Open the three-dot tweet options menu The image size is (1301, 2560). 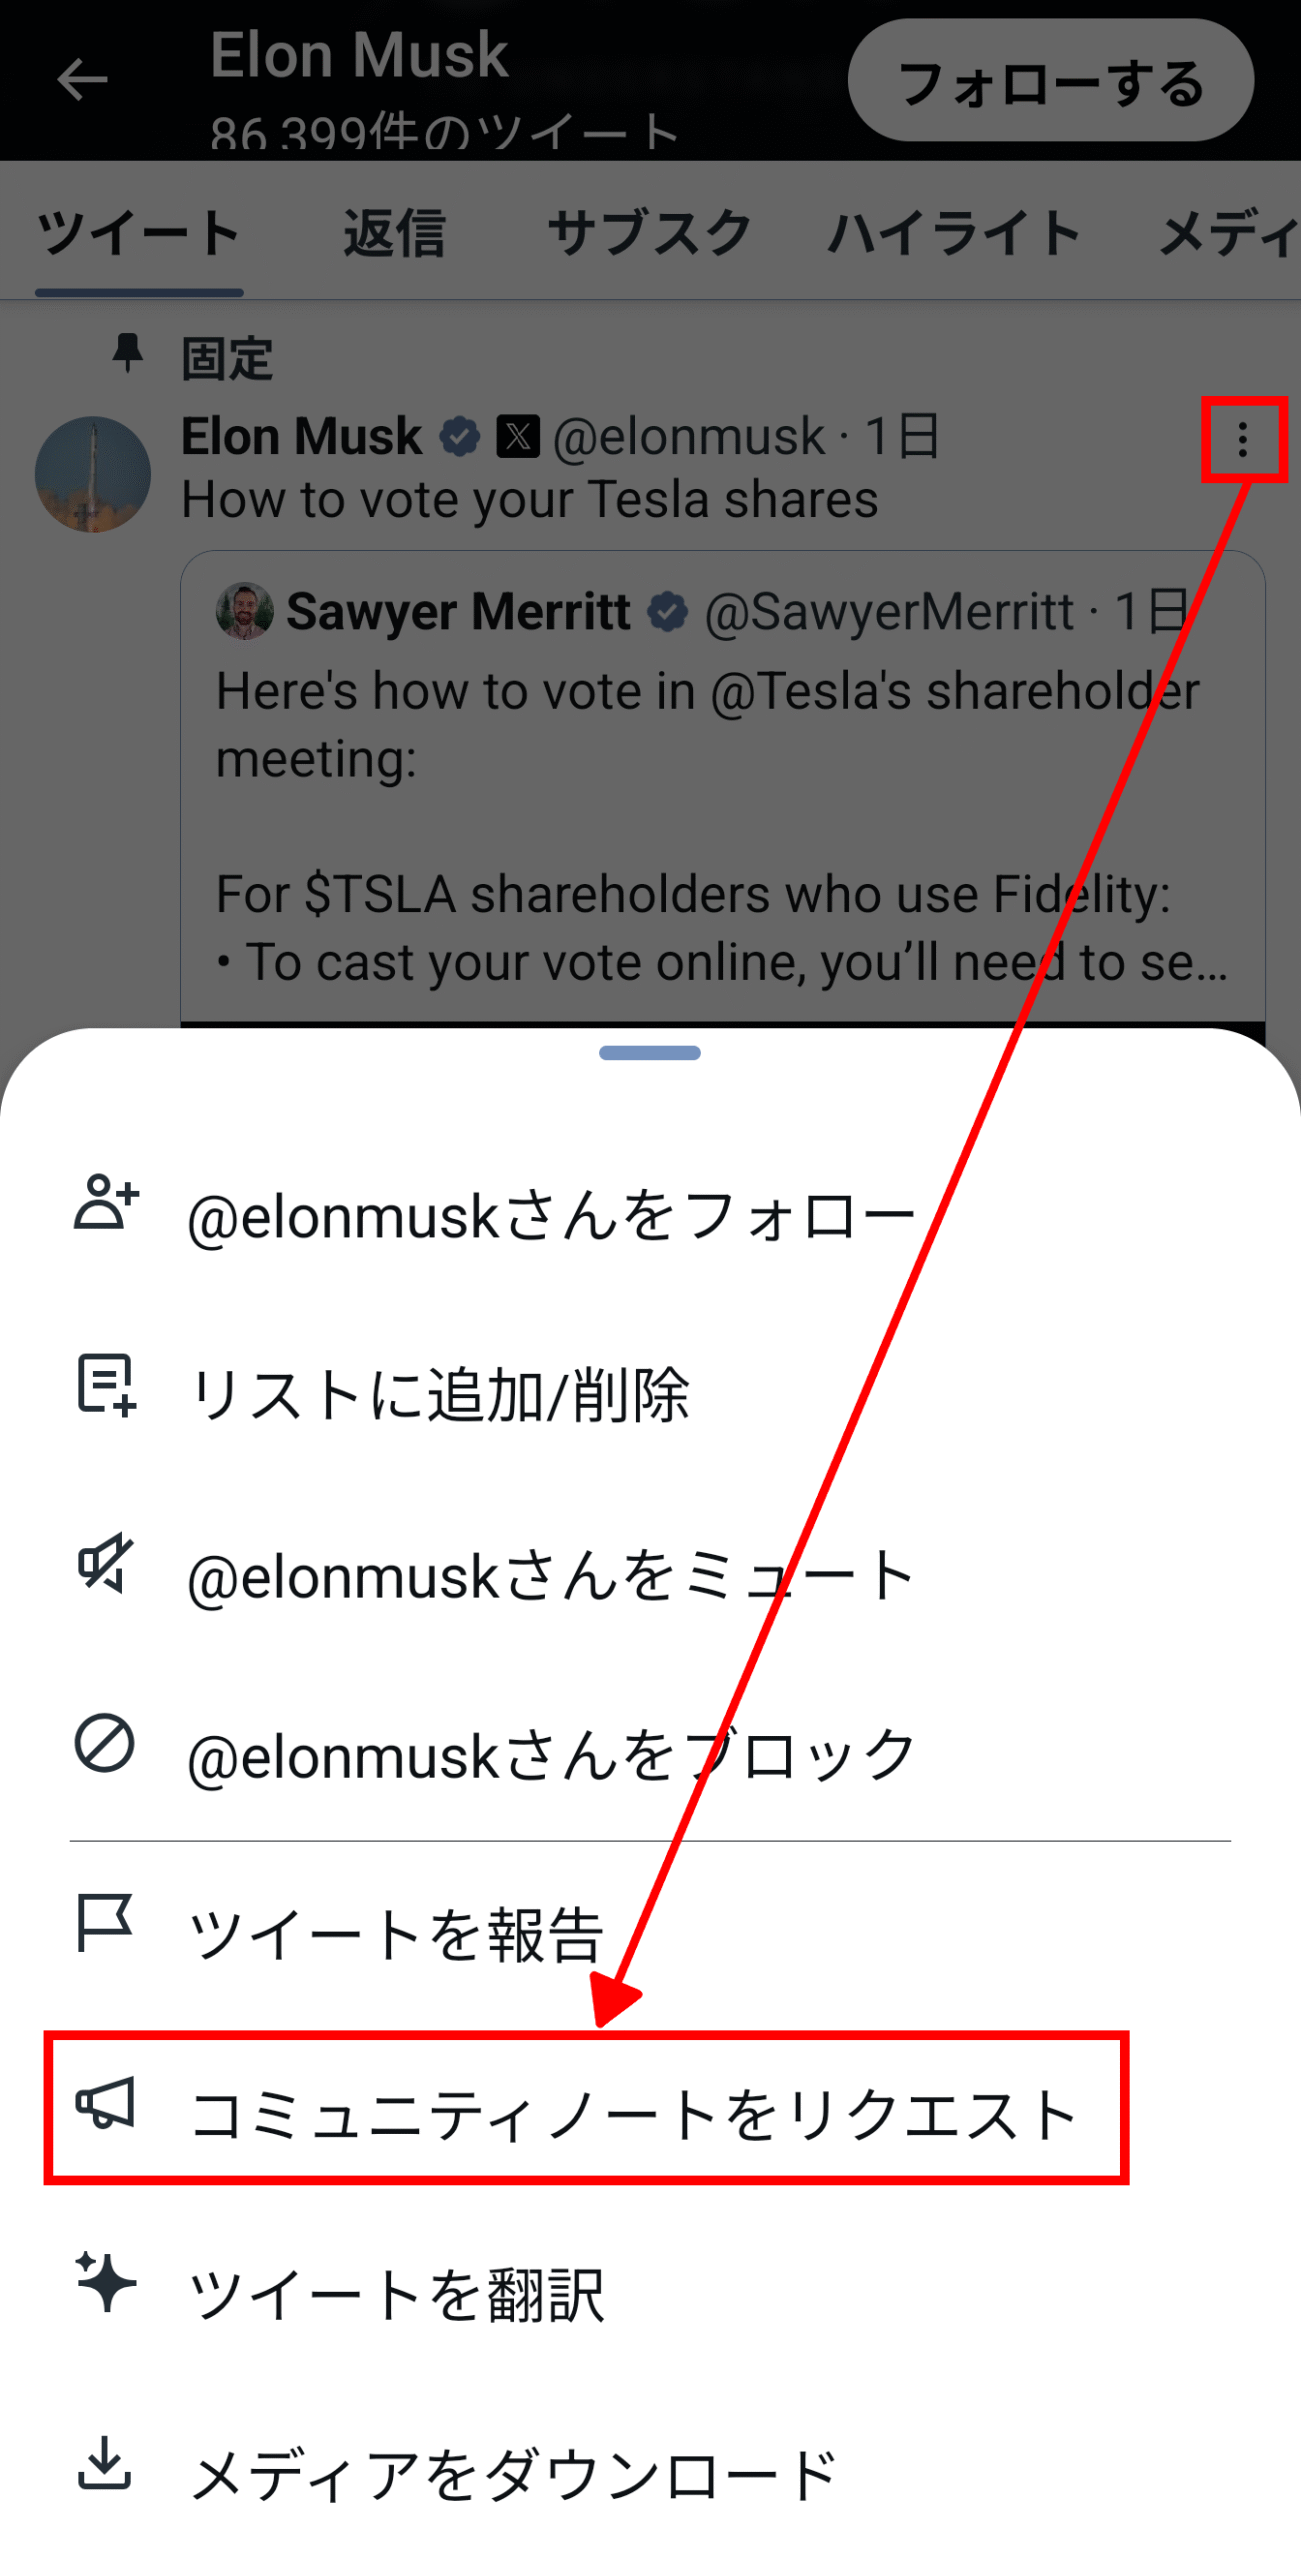(x=1242, y=439)
